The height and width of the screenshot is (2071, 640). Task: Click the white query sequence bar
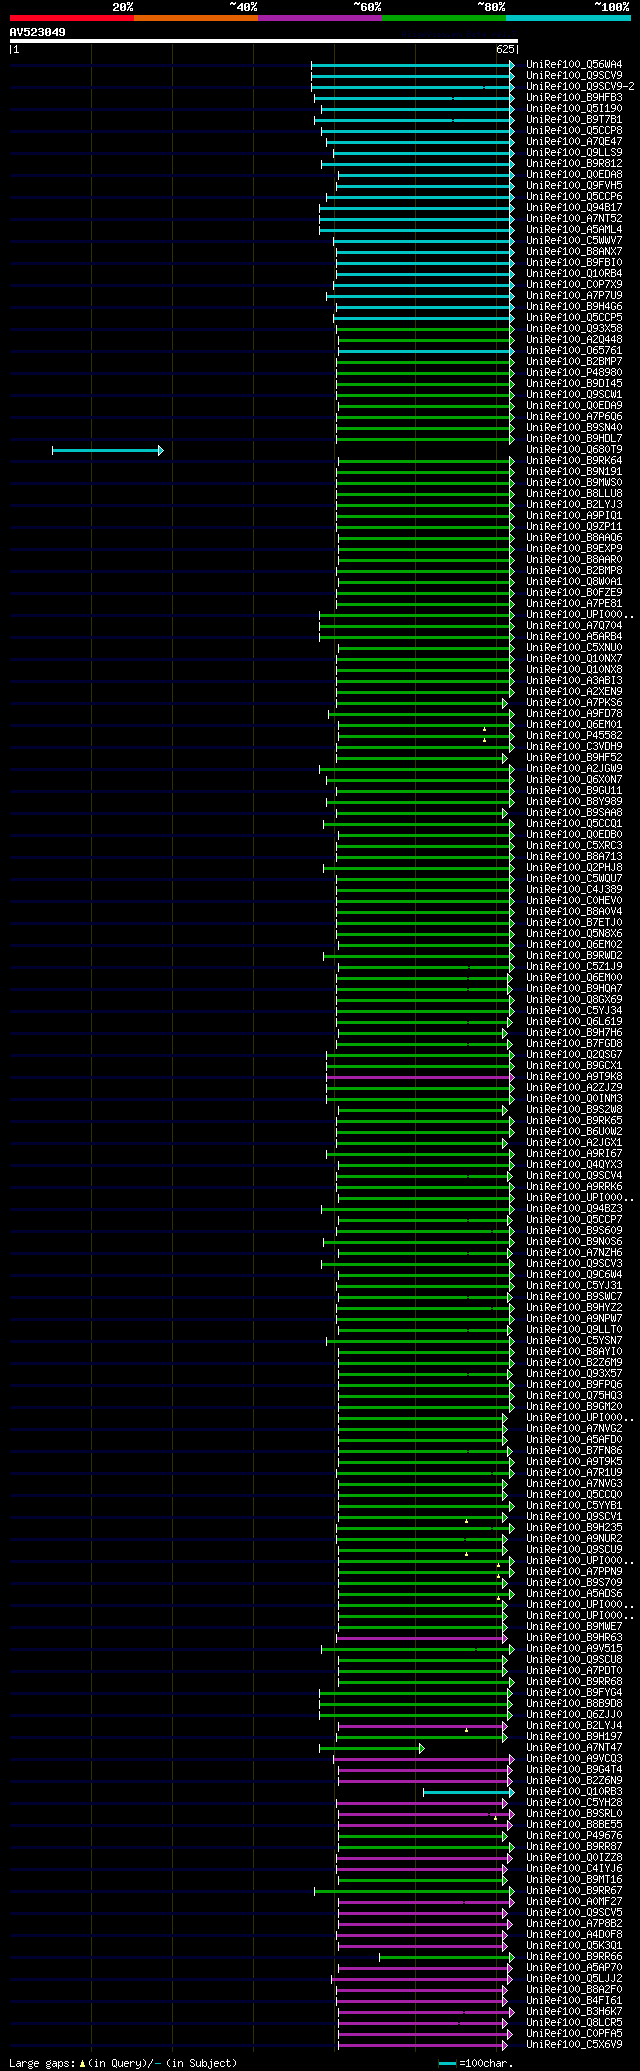[x=263, y=41]
